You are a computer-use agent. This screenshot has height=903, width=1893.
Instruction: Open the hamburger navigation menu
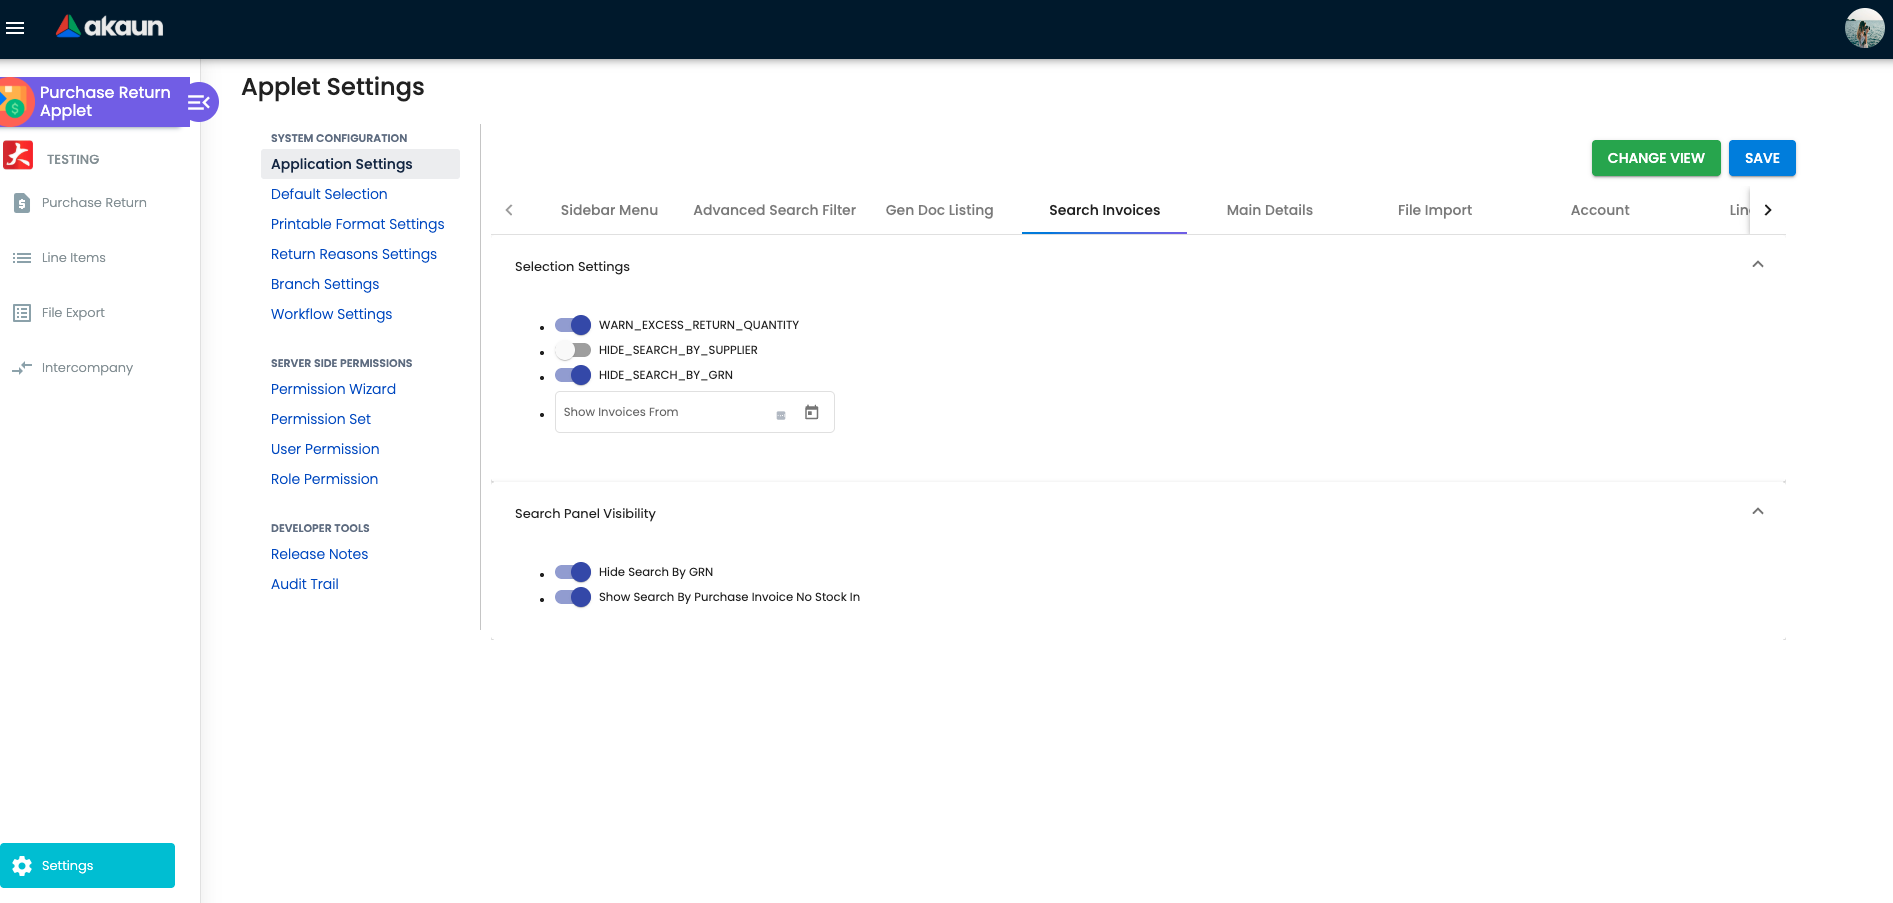coord(15,28)
